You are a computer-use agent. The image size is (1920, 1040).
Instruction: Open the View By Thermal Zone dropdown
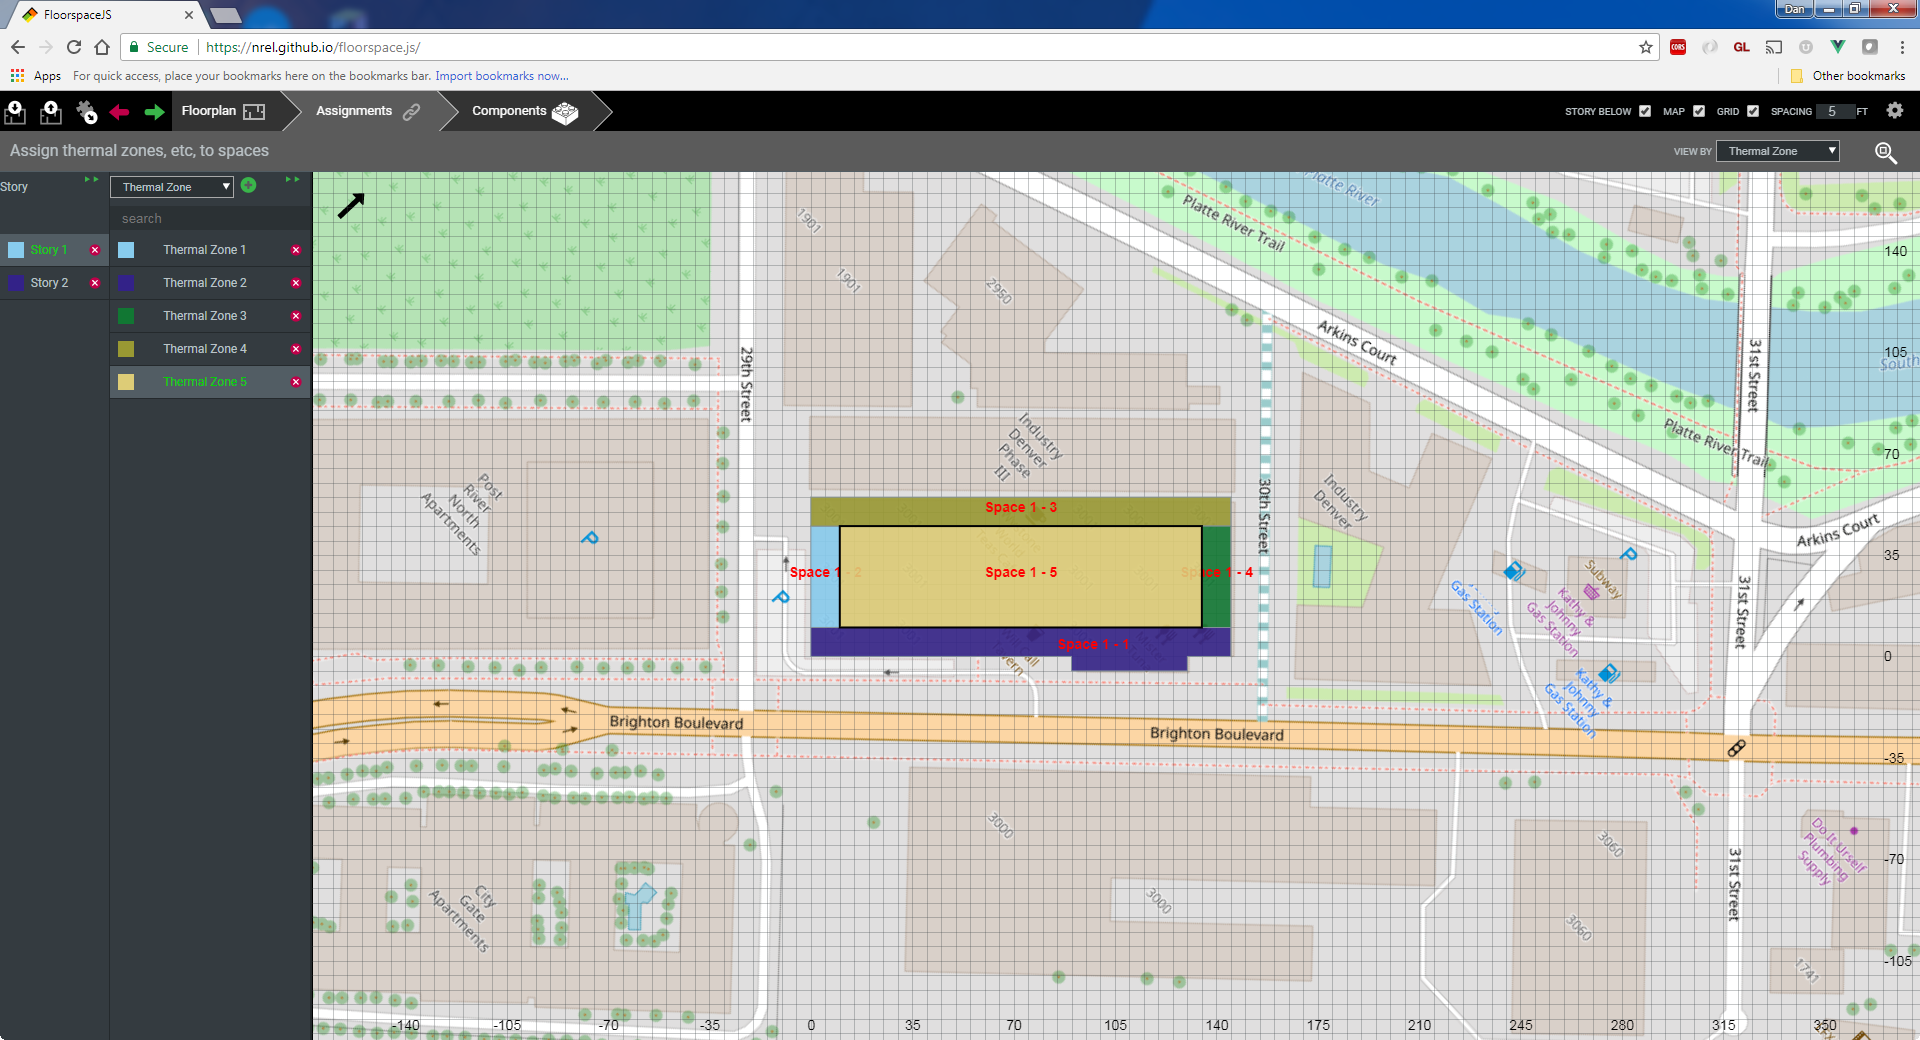[1778, 151]
